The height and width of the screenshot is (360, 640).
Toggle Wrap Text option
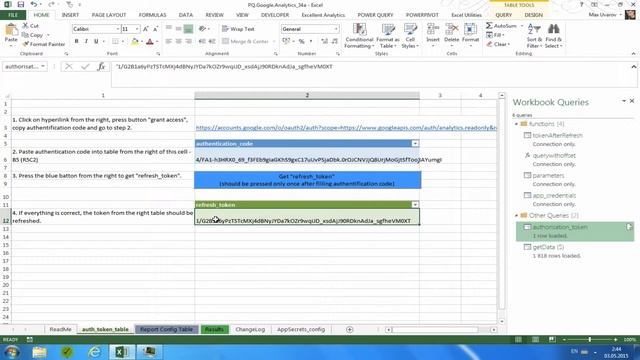click(238, 29)
